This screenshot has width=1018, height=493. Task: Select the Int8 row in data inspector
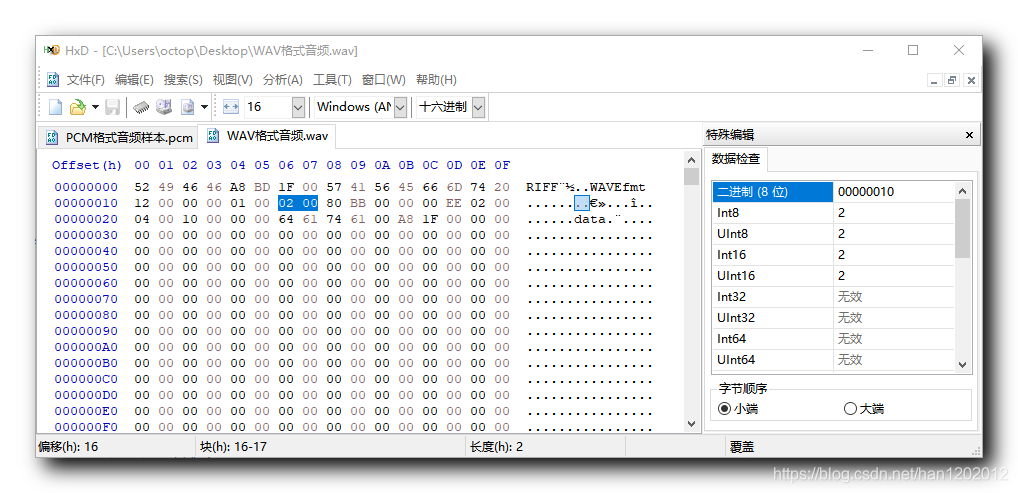click(x=834, y=213)
